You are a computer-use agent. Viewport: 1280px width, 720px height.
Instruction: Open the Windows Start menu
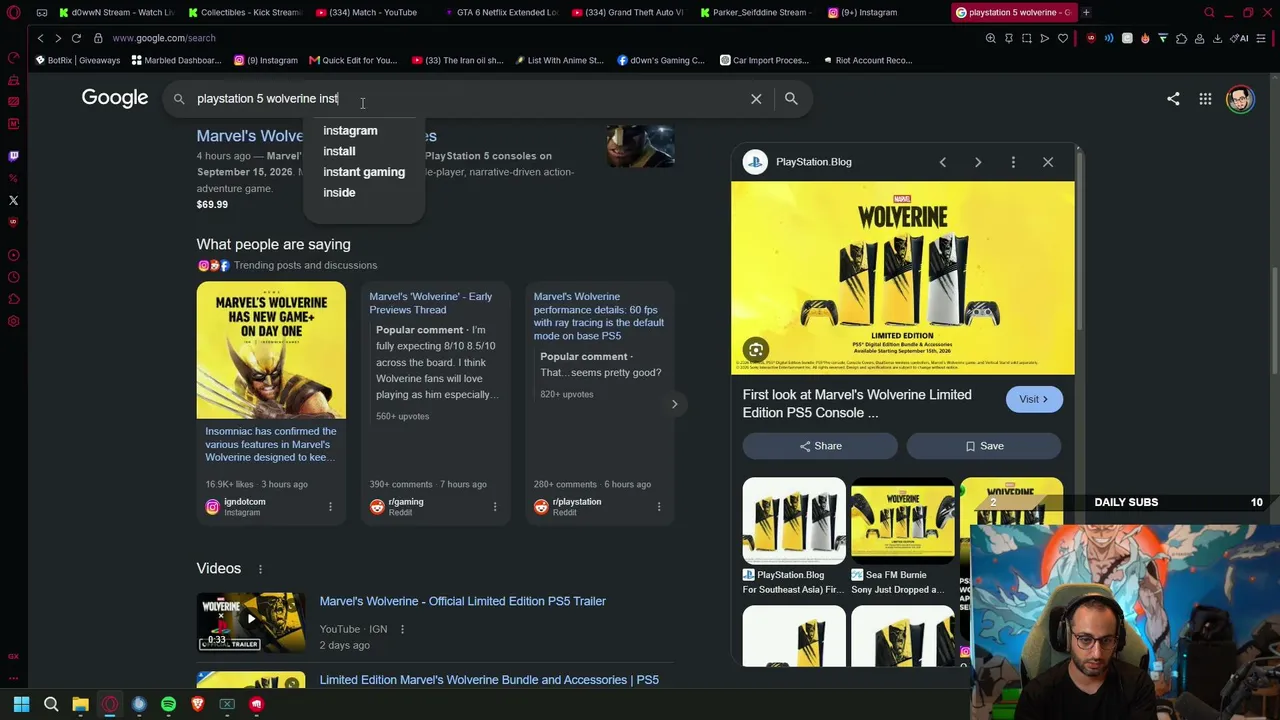click(21, 704)
